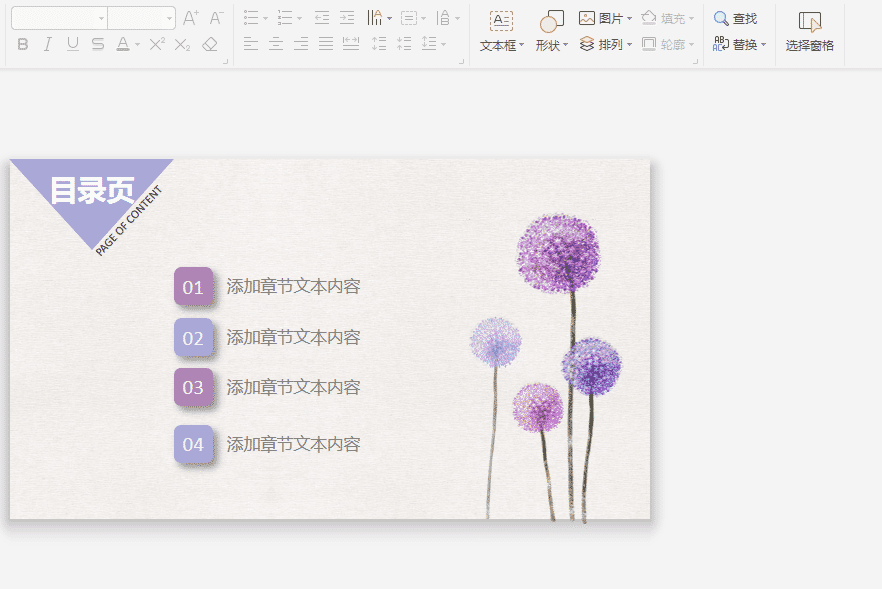Screen dimensions: 882x589
Task: Toggle subscript X₂ formatting
Action: tap(182, 44)
